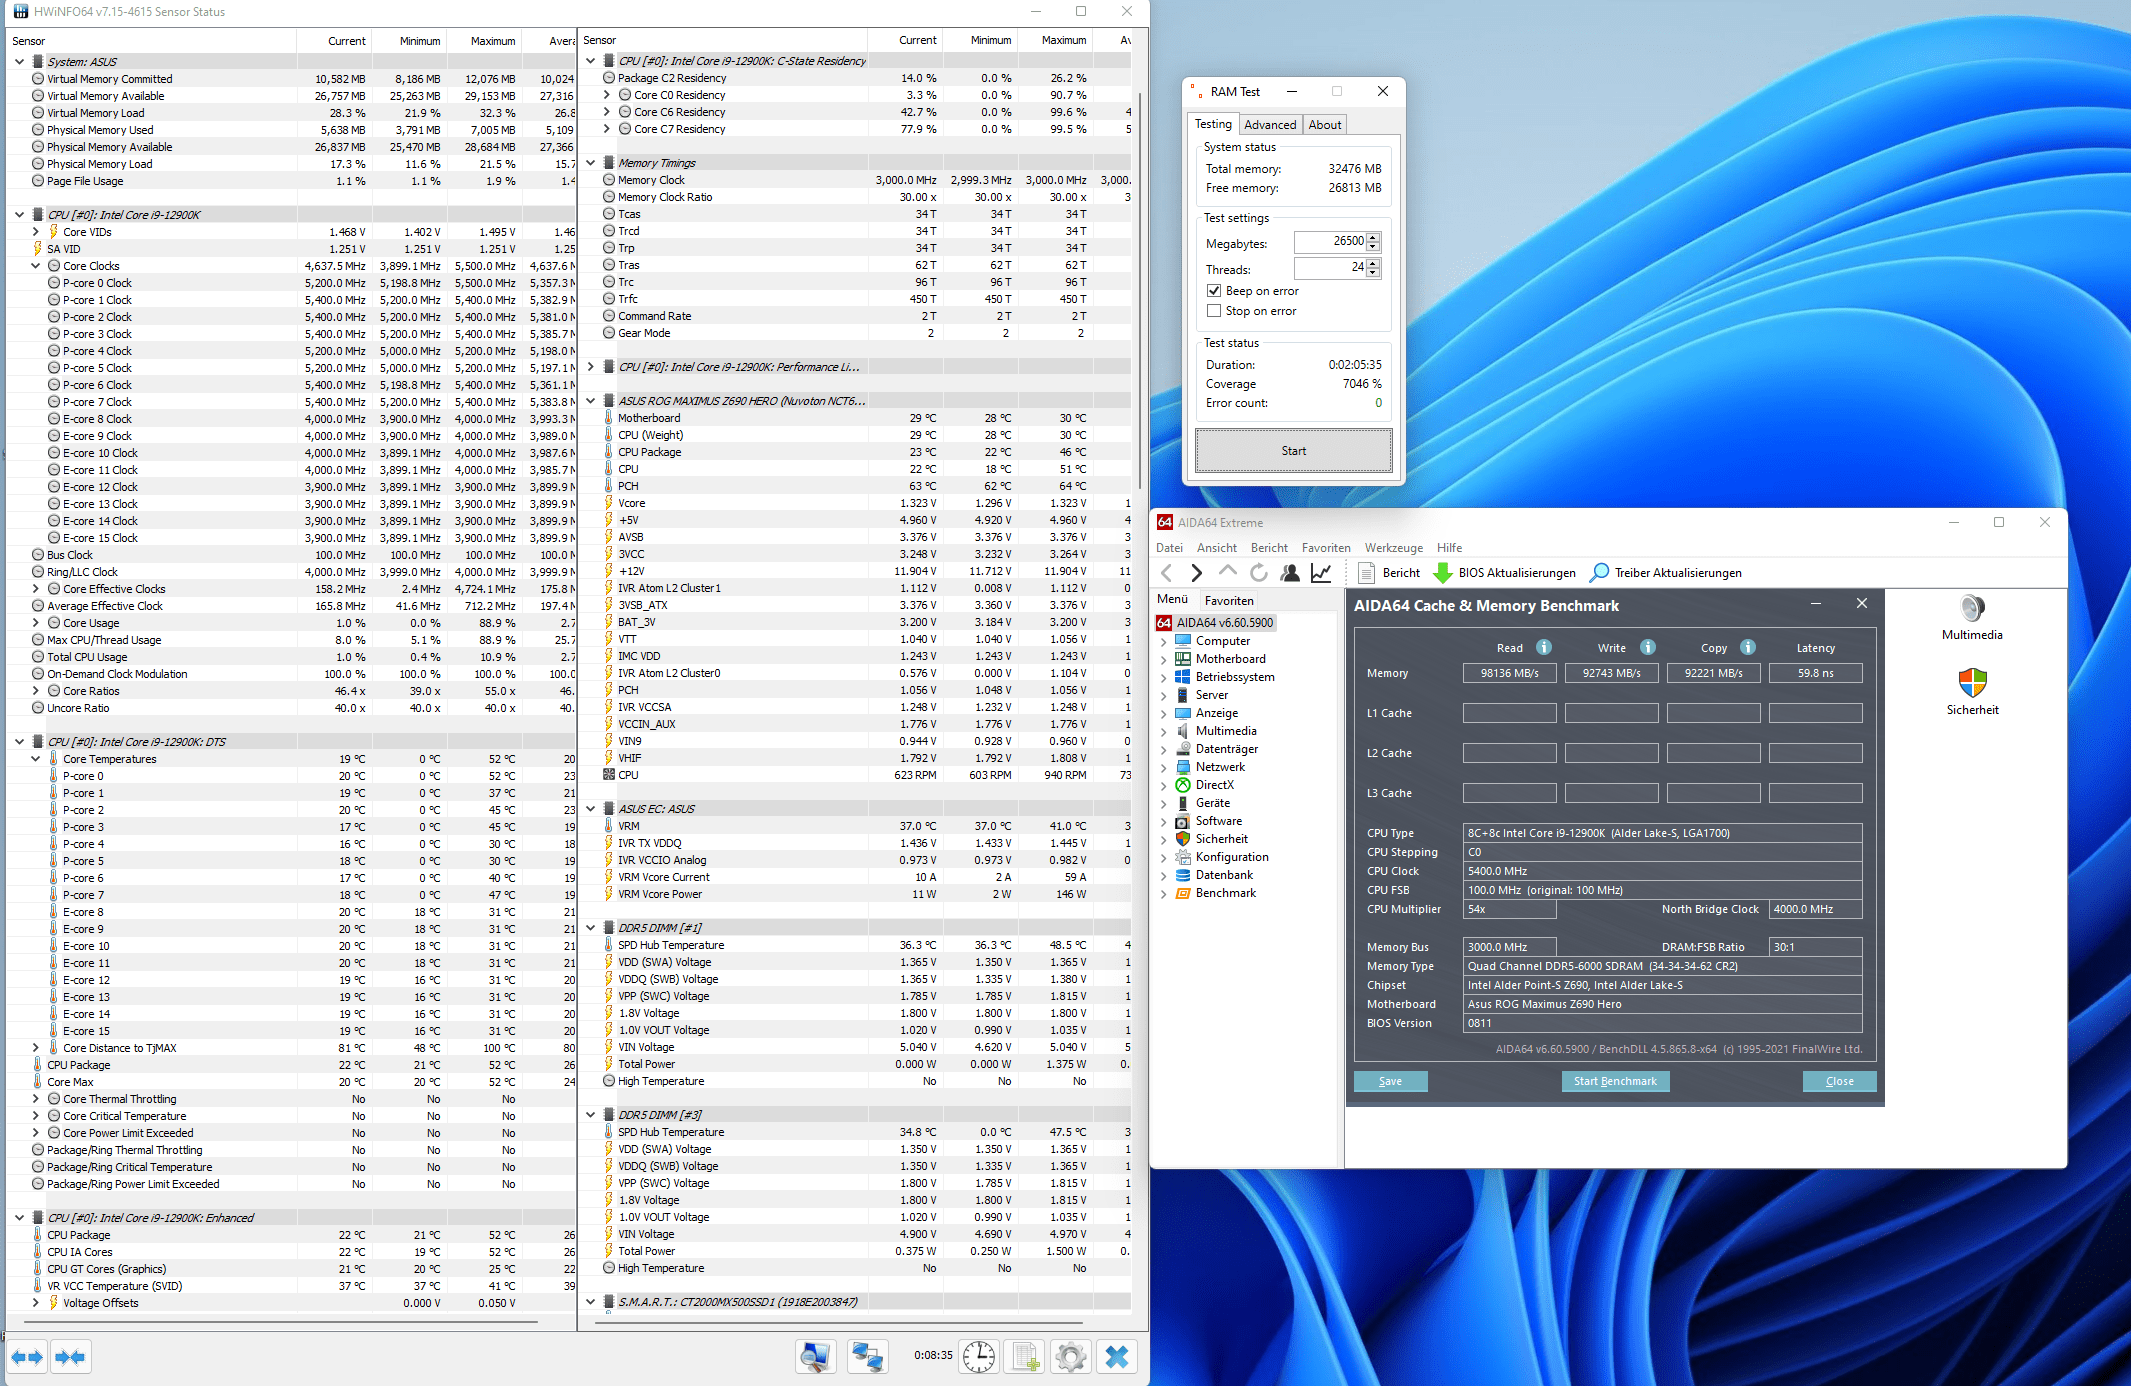
Task: Click Start Benchmark button
Action: (1615, 1081)
